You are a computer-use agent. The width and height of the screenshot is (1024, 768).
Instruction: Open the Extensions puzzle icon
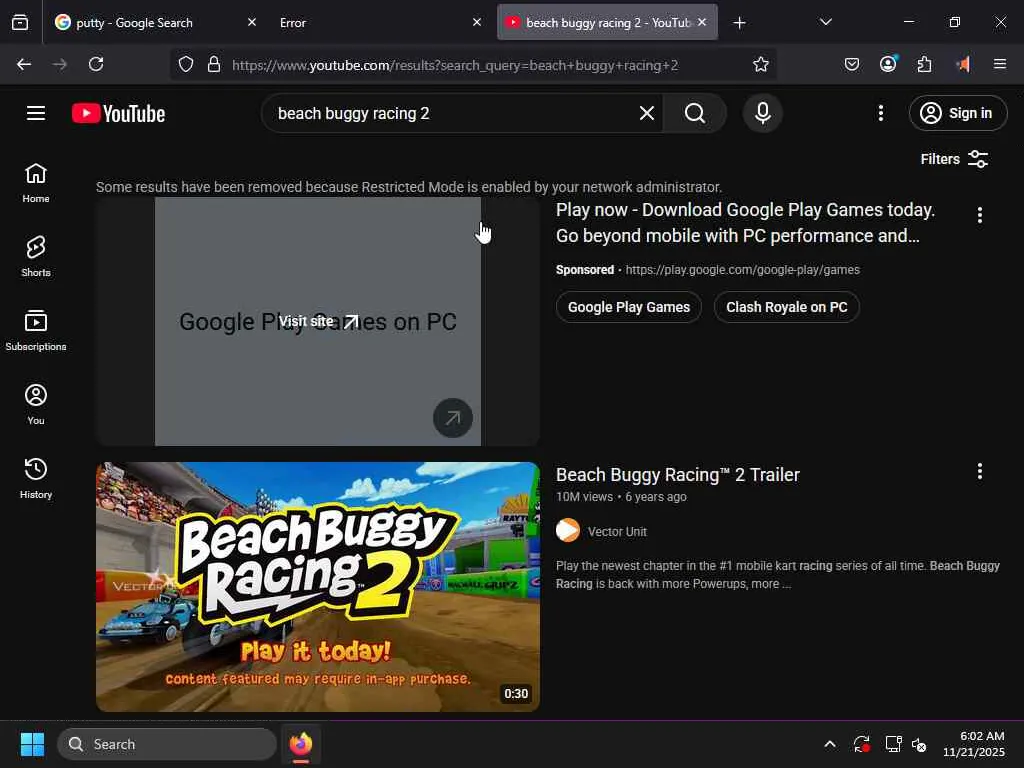pos(924,64)
